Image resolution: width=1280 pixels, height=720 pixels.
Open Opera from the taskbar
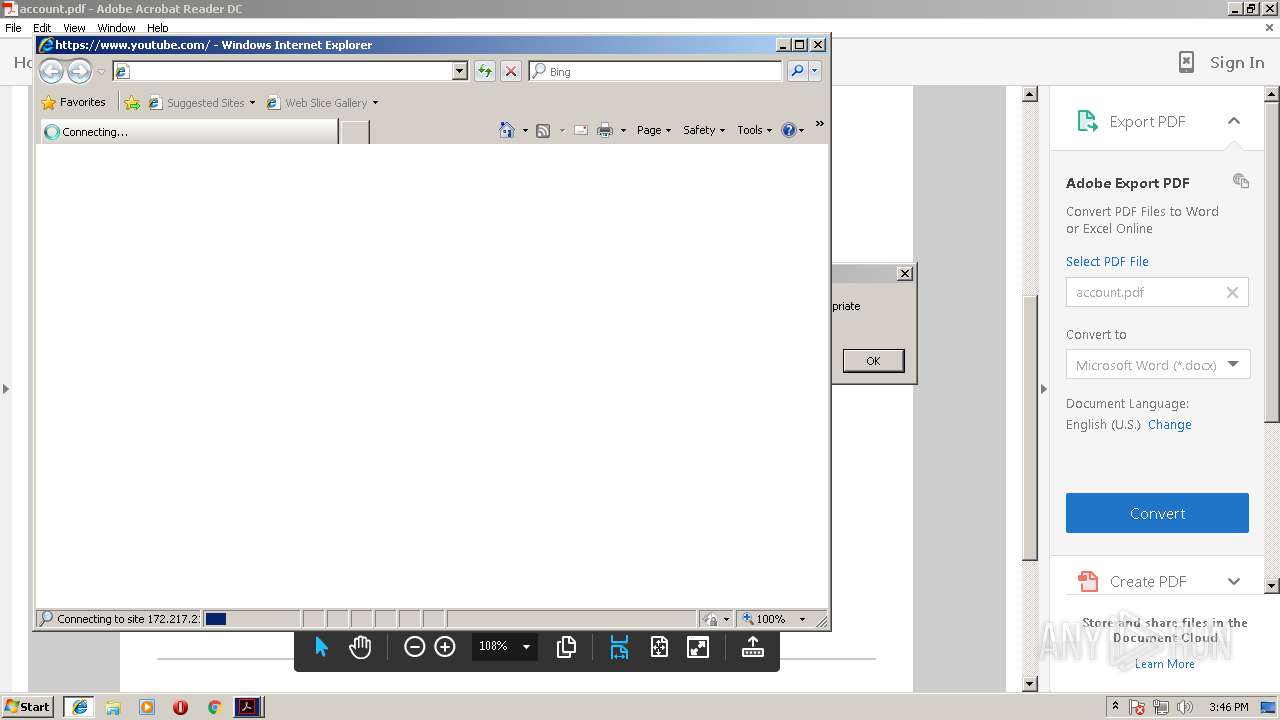(x=180, y=707)
